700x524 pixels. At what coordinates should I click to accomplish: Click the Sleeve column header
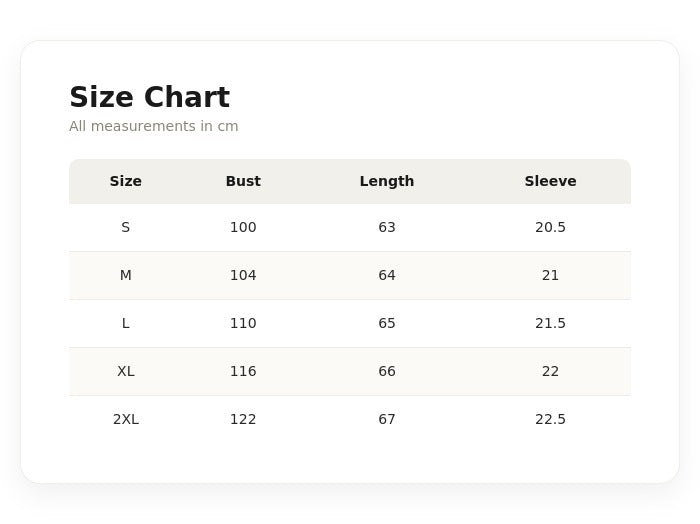[550, 181]
